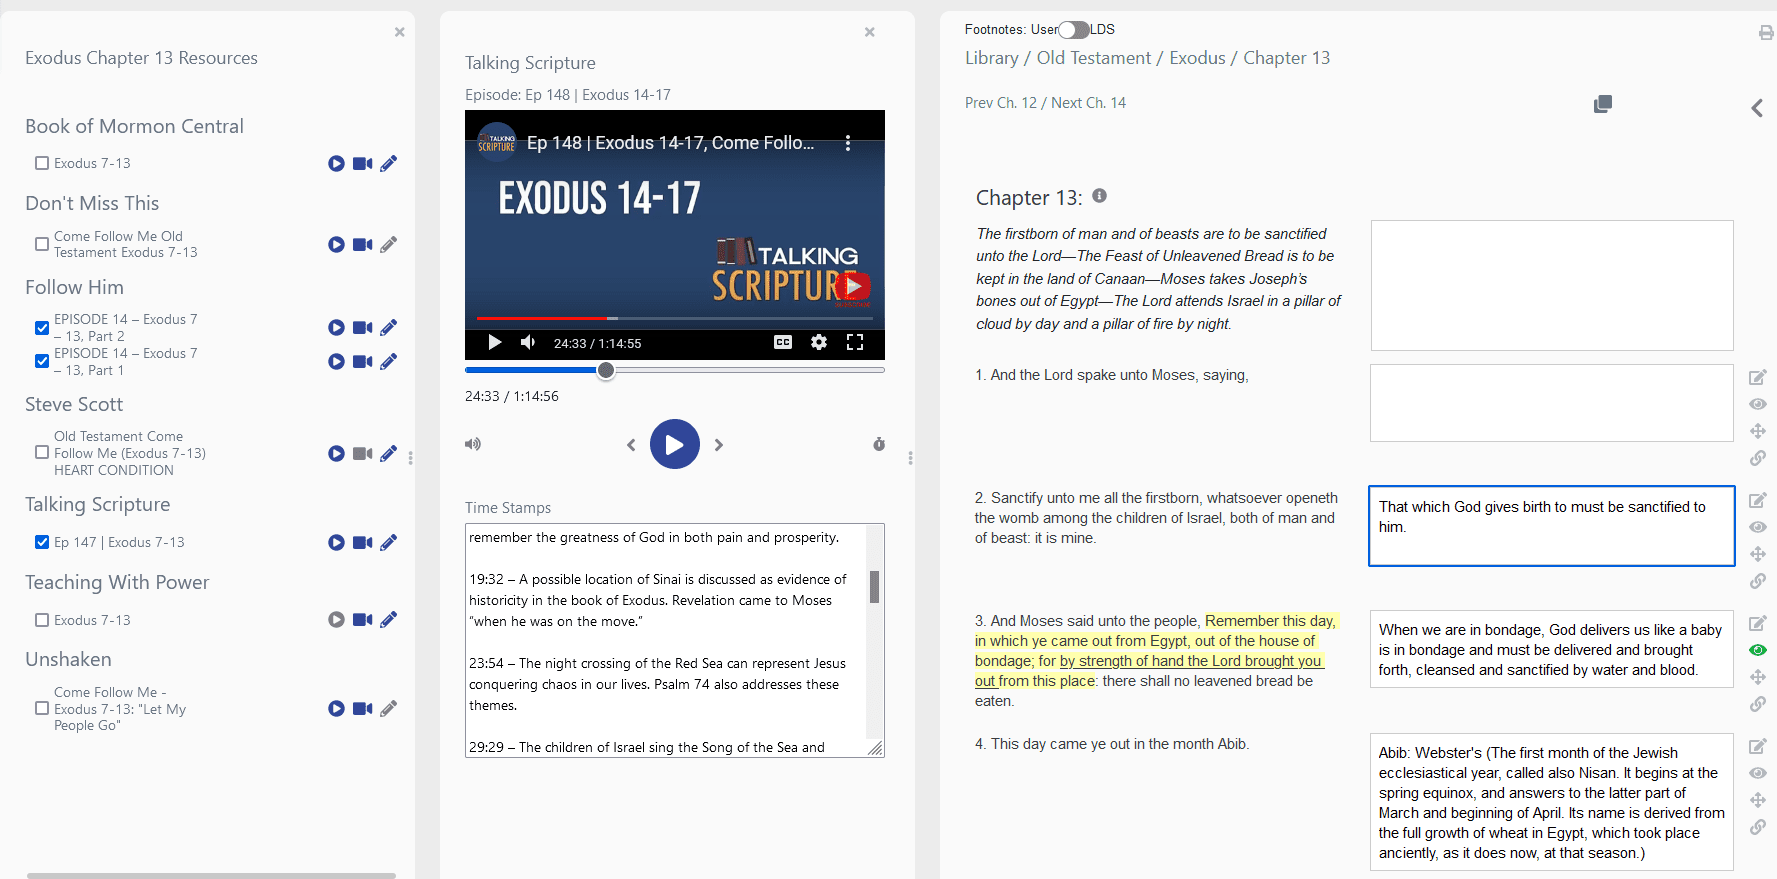Edit notes for Teaching With Power Exodus 7-13

click(x=389, y=620)
